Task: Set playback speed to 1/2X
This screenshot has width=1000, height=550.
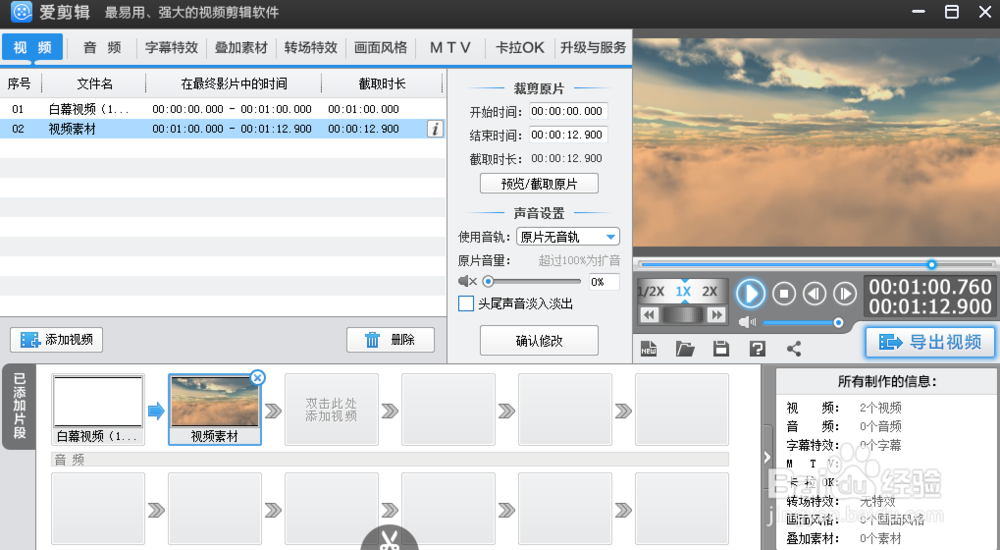Action: (x=651, y=292)
